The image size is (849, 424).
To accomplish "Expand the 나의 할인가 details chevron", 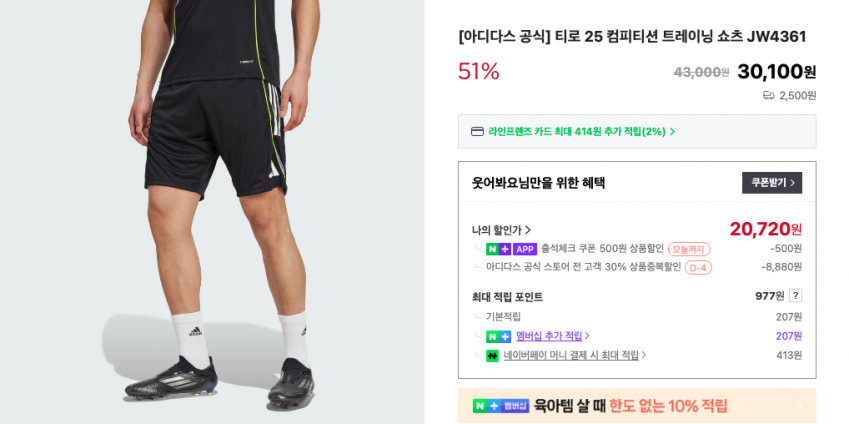I will (528, 230).
